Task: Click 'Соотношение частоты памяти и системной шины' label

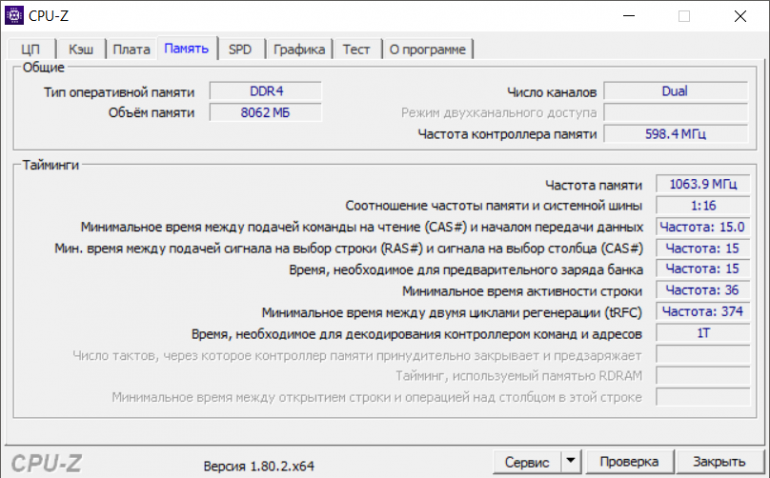Action: click(494, 206)
